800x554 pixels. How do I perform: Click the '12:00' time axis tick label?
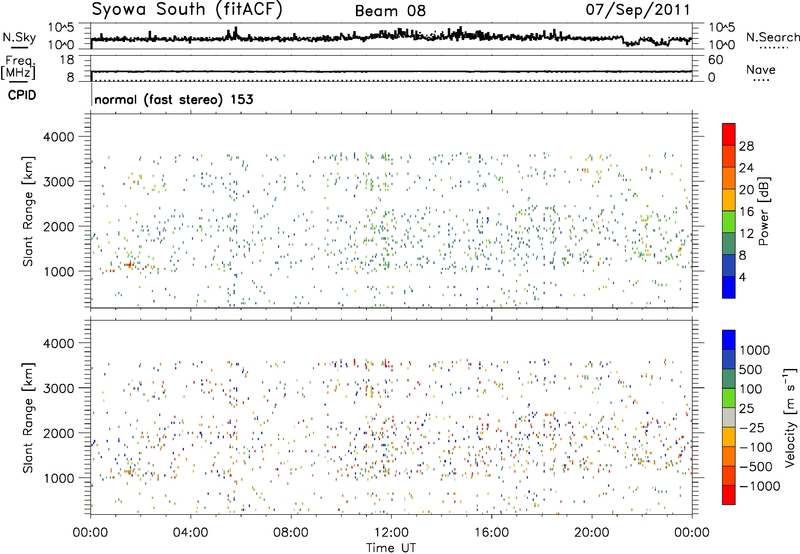391,533
